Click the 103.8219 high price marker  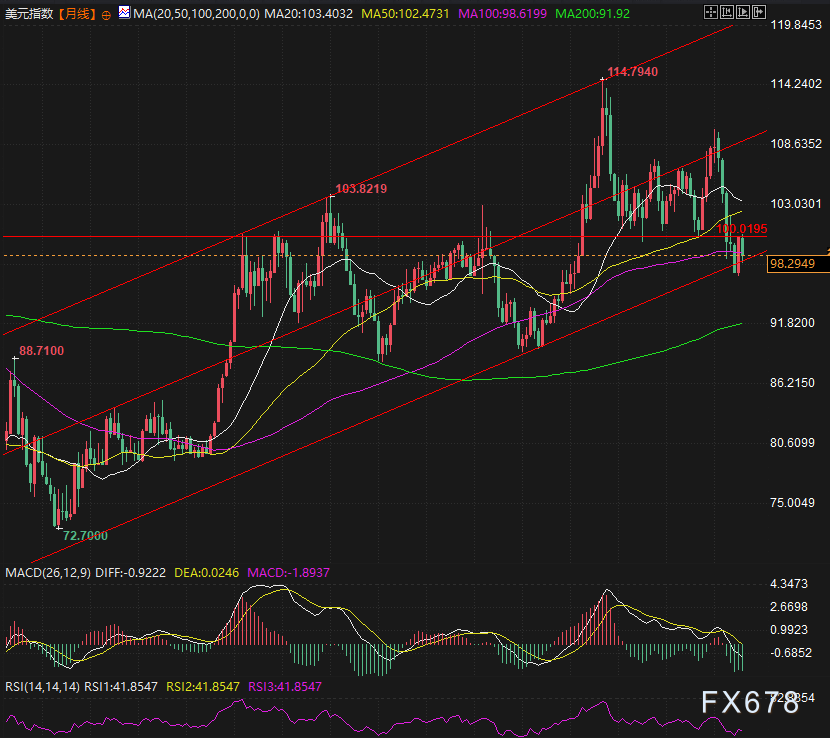click(360, 188)
